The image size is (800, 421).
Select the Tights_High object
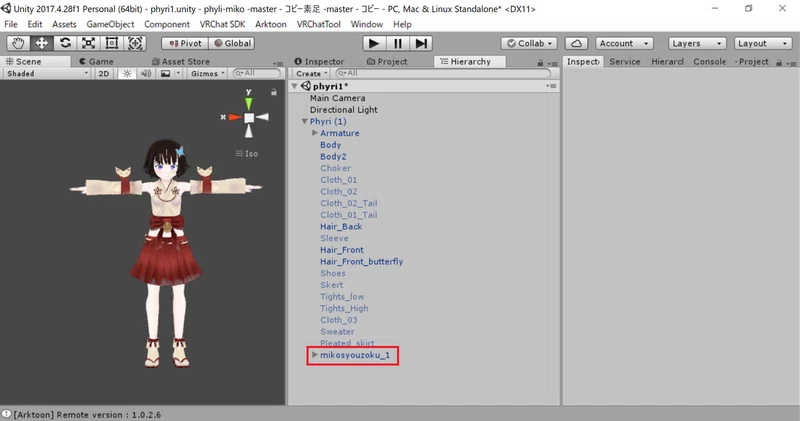[x=344, y=308]
